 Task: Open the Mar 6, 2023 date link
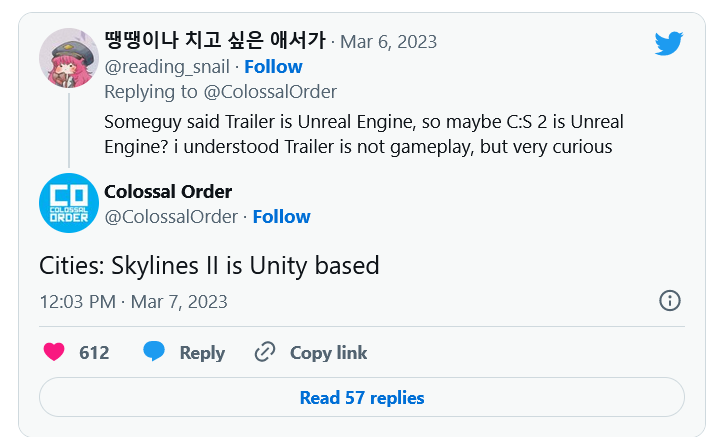click(388, 41)
